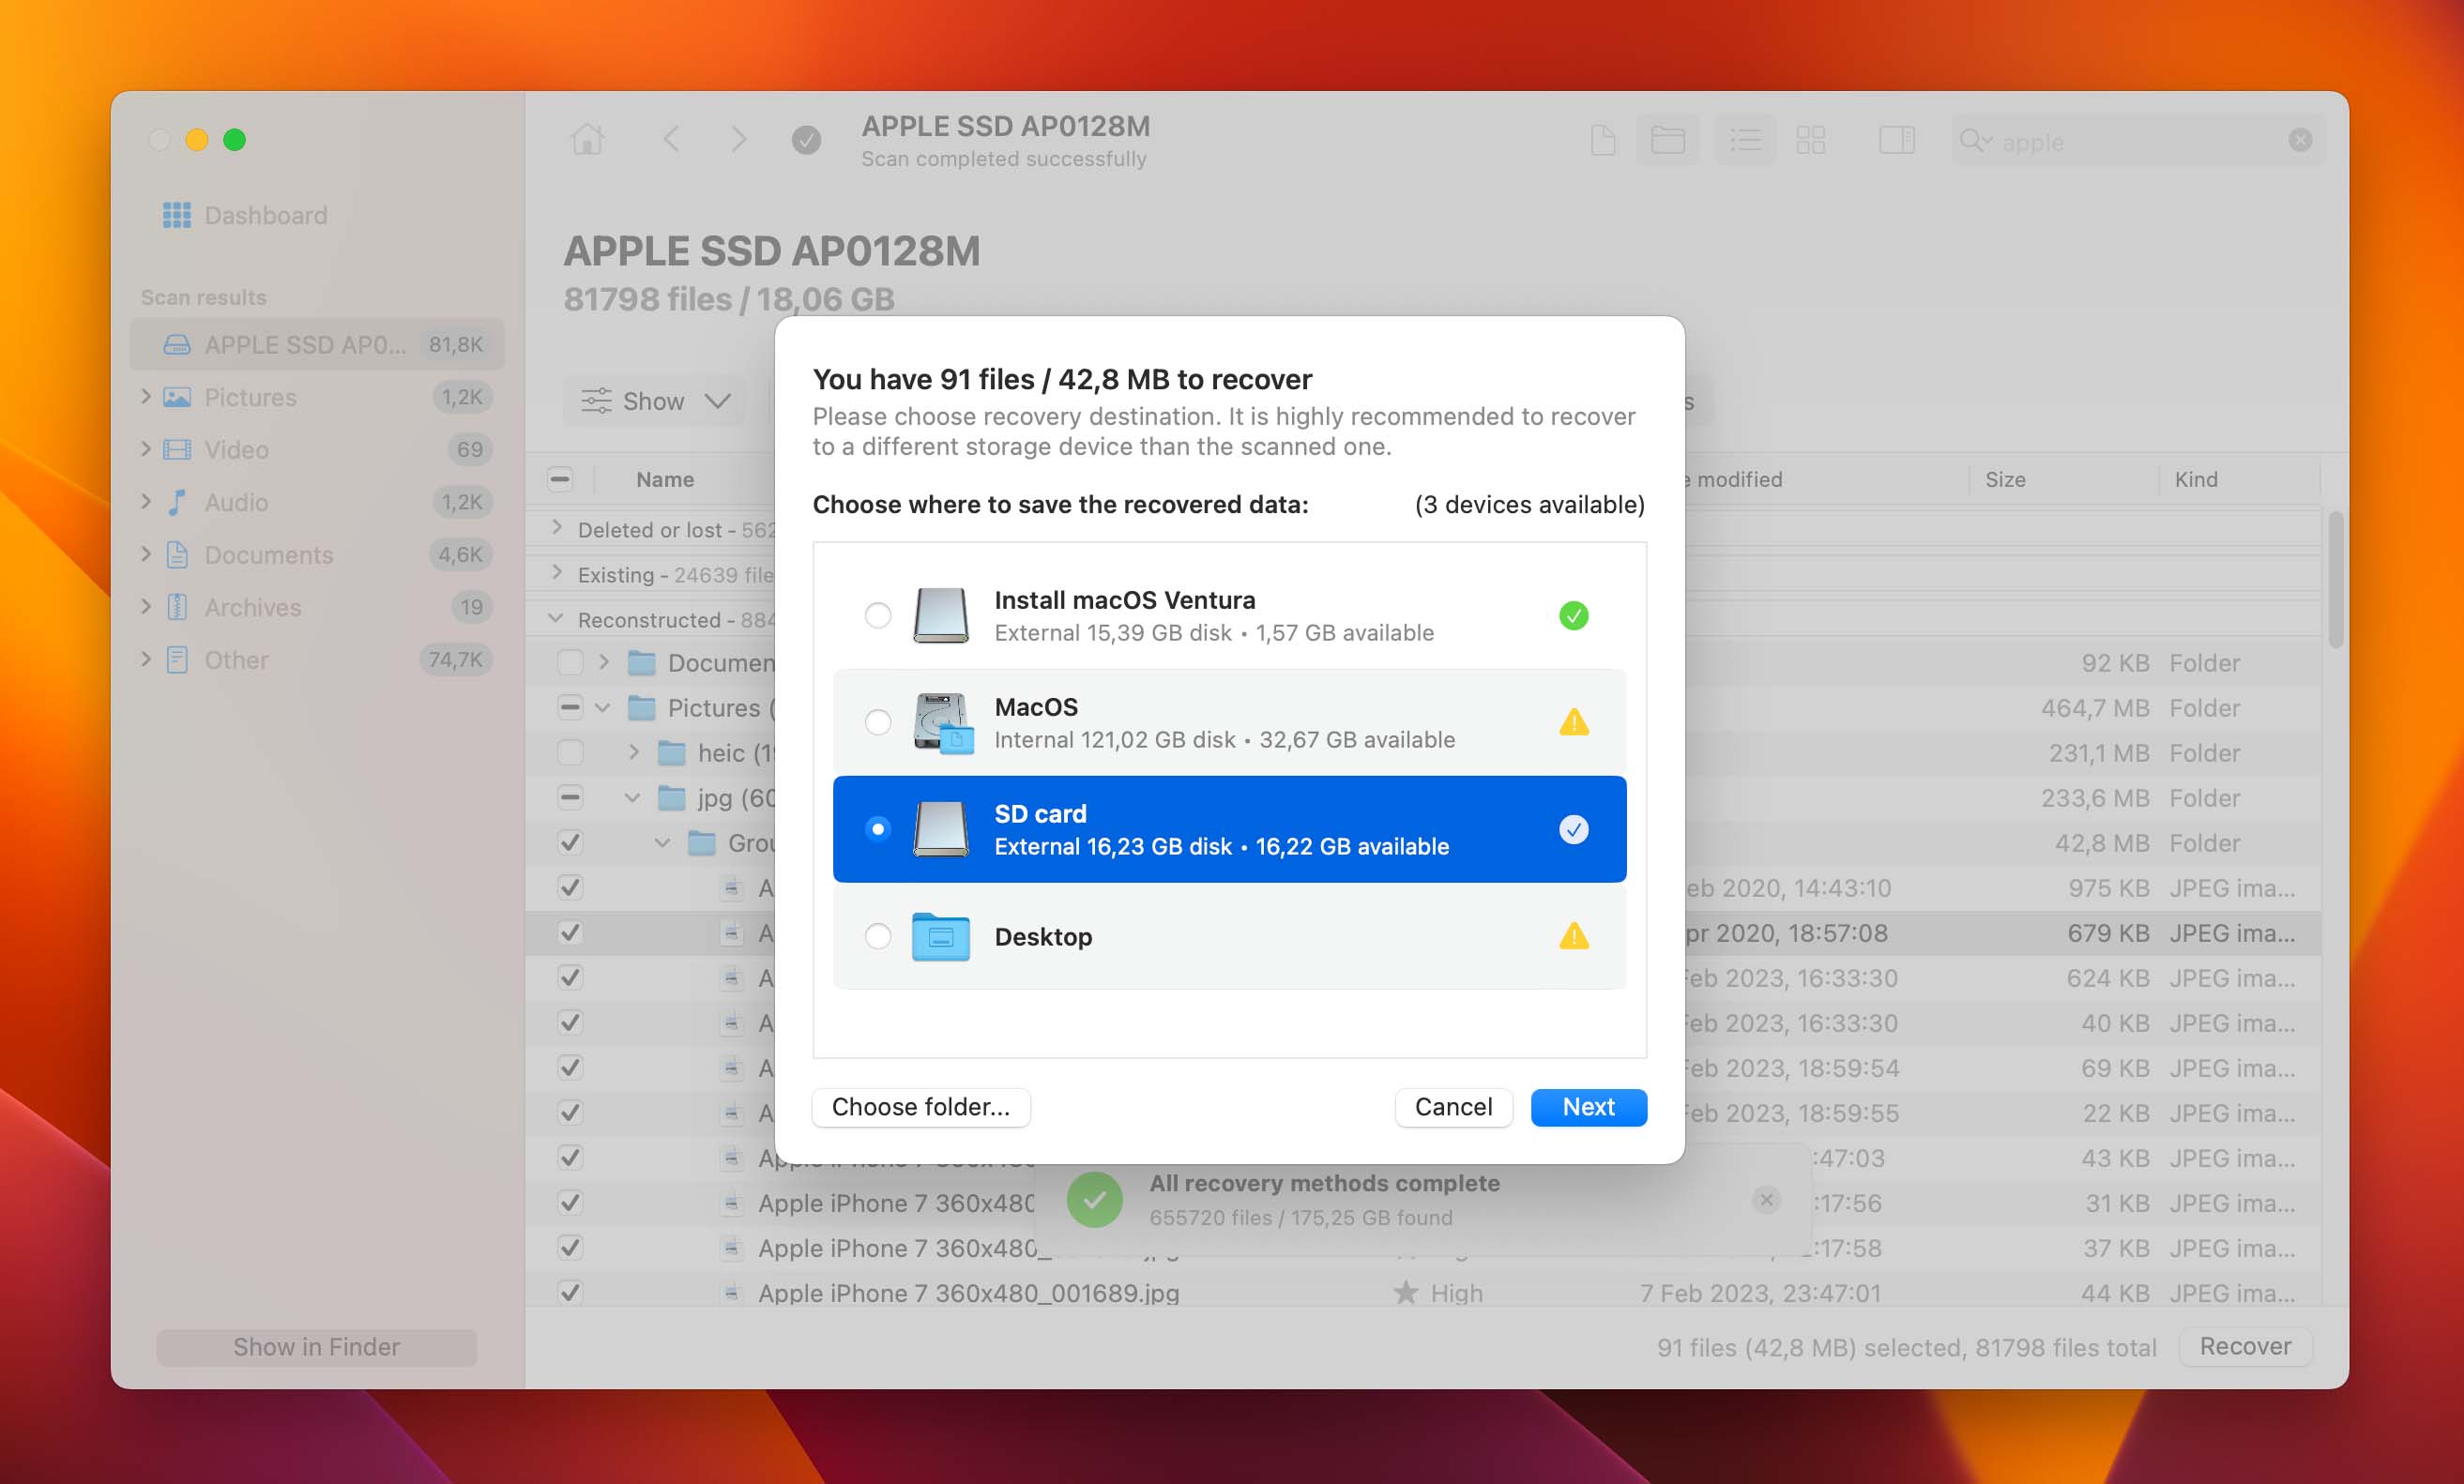Toggle the jpg folder checkbox

[x=570, y=797]
